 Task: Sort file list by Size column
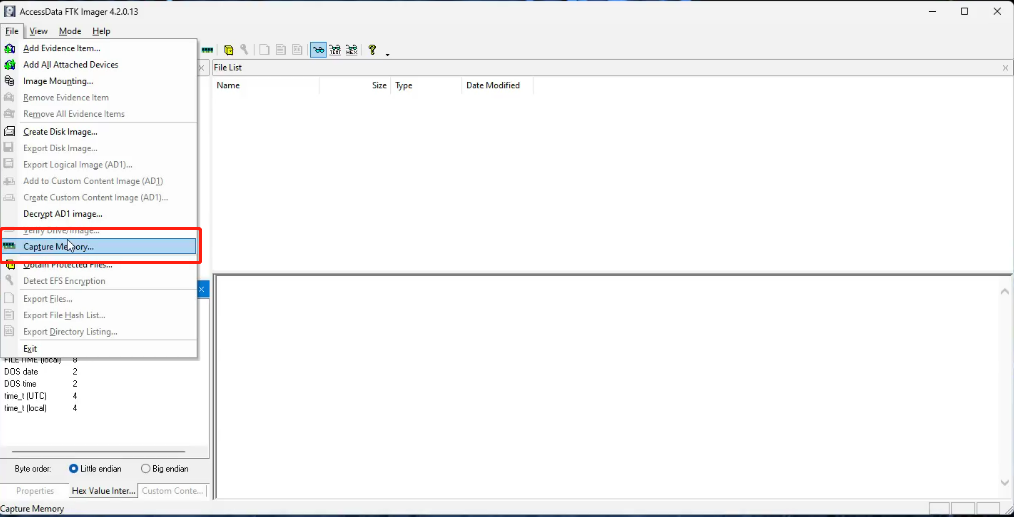tap(355, 85)
